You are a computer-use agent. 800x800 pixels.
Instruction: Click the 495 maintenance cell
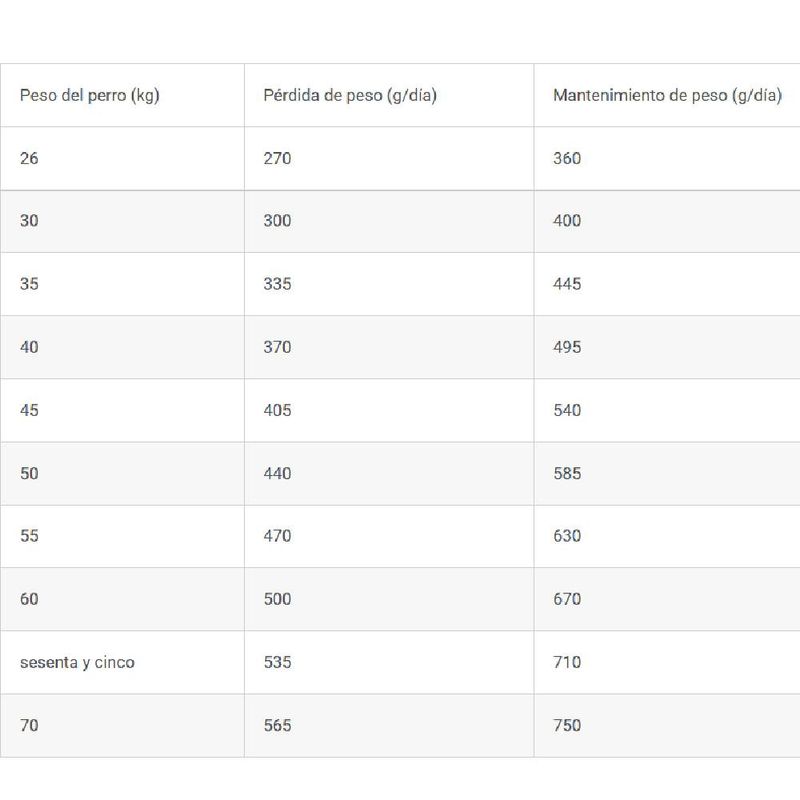[567, 347]
